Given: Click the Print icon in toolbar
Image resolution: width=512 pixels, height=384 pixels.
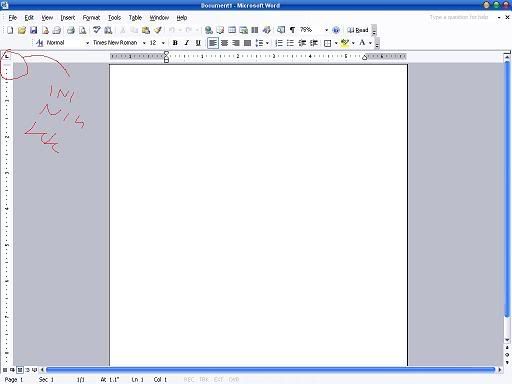Looking at the screenshot, I should point(71,30).
